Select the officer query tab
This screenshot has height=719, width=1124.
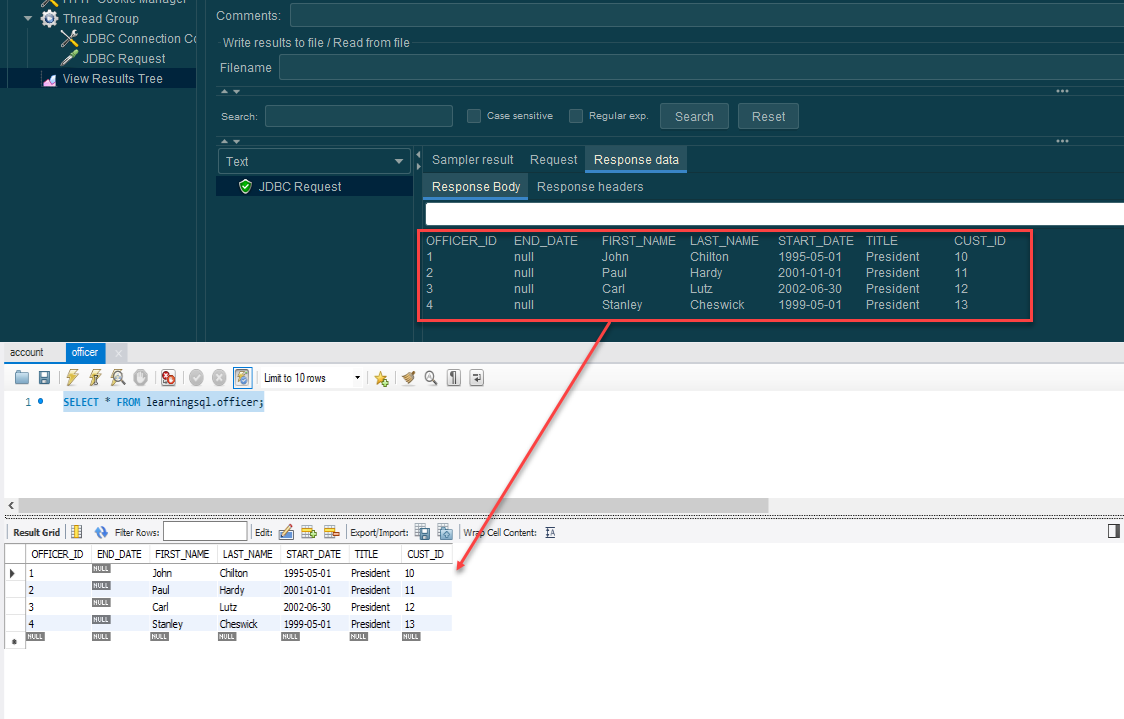85,353
